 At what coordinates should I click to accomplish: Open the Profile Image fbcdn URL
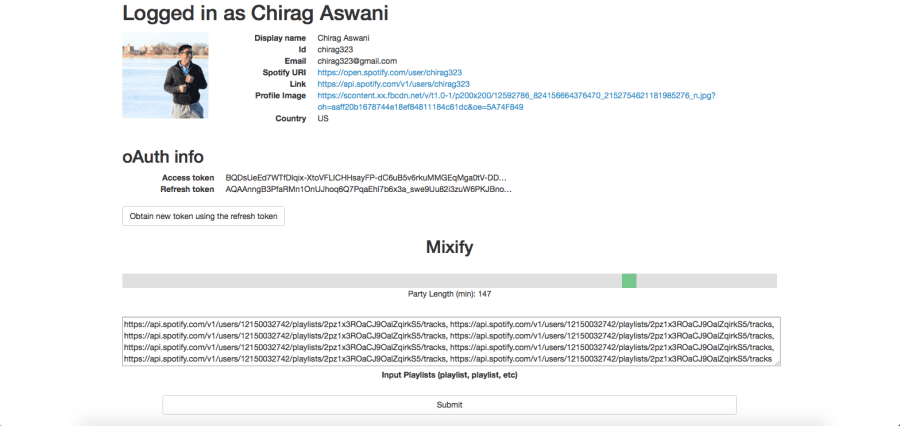(x=516, y=101)
